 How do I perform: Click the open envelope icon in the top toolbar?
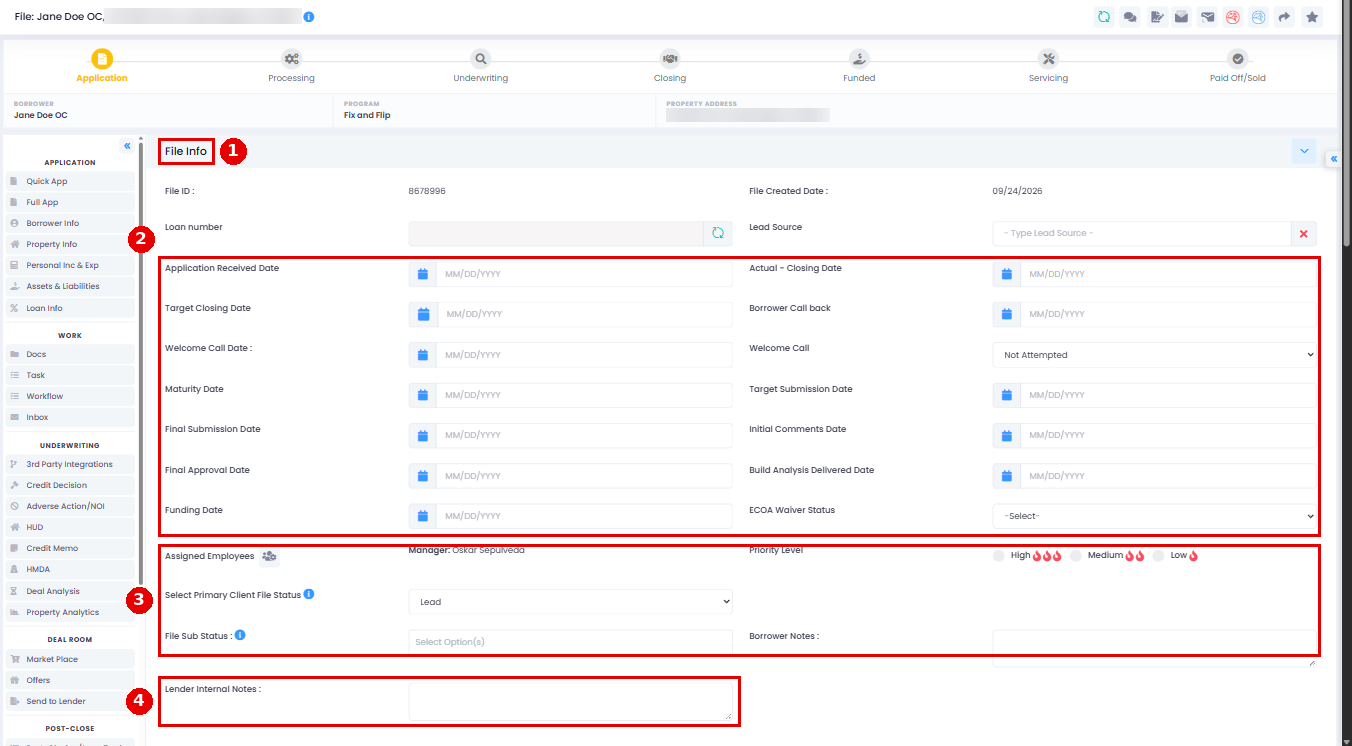point(1182,17)
